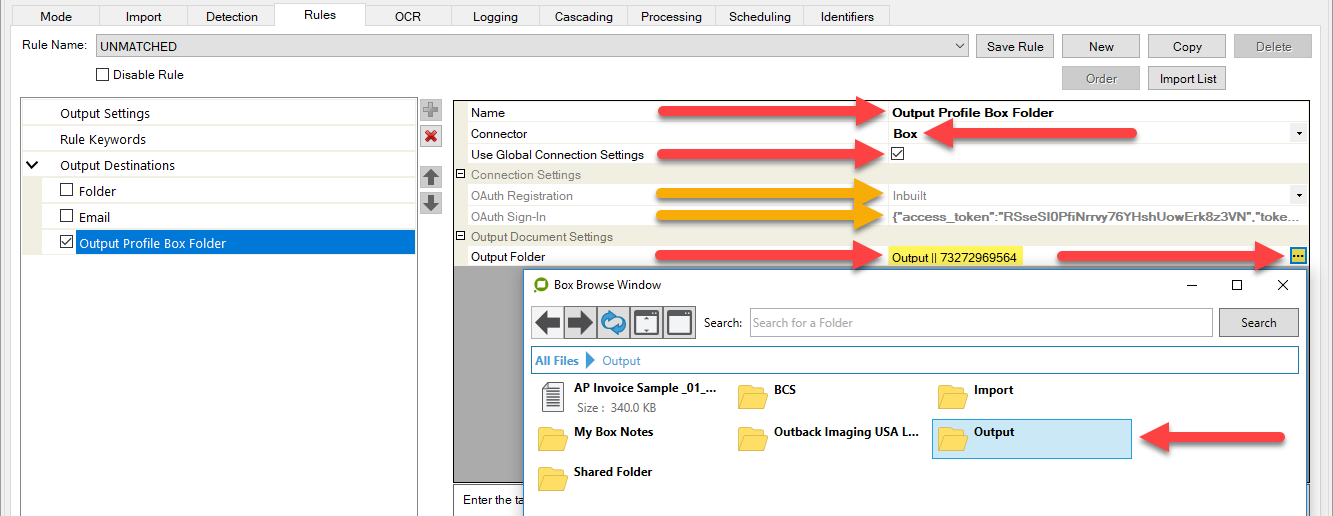This screenshot has height=516, width=1333.
Task: Check the Email output destination
Action: point(67,217)
